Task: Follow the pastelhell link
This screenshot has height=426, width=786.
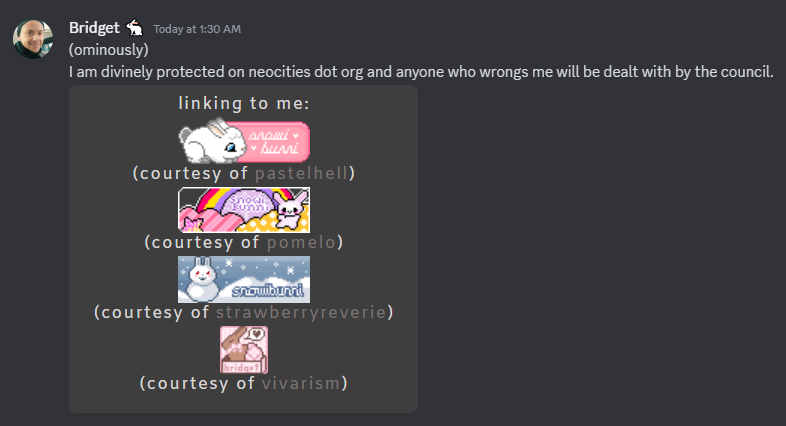Action: 302,173
